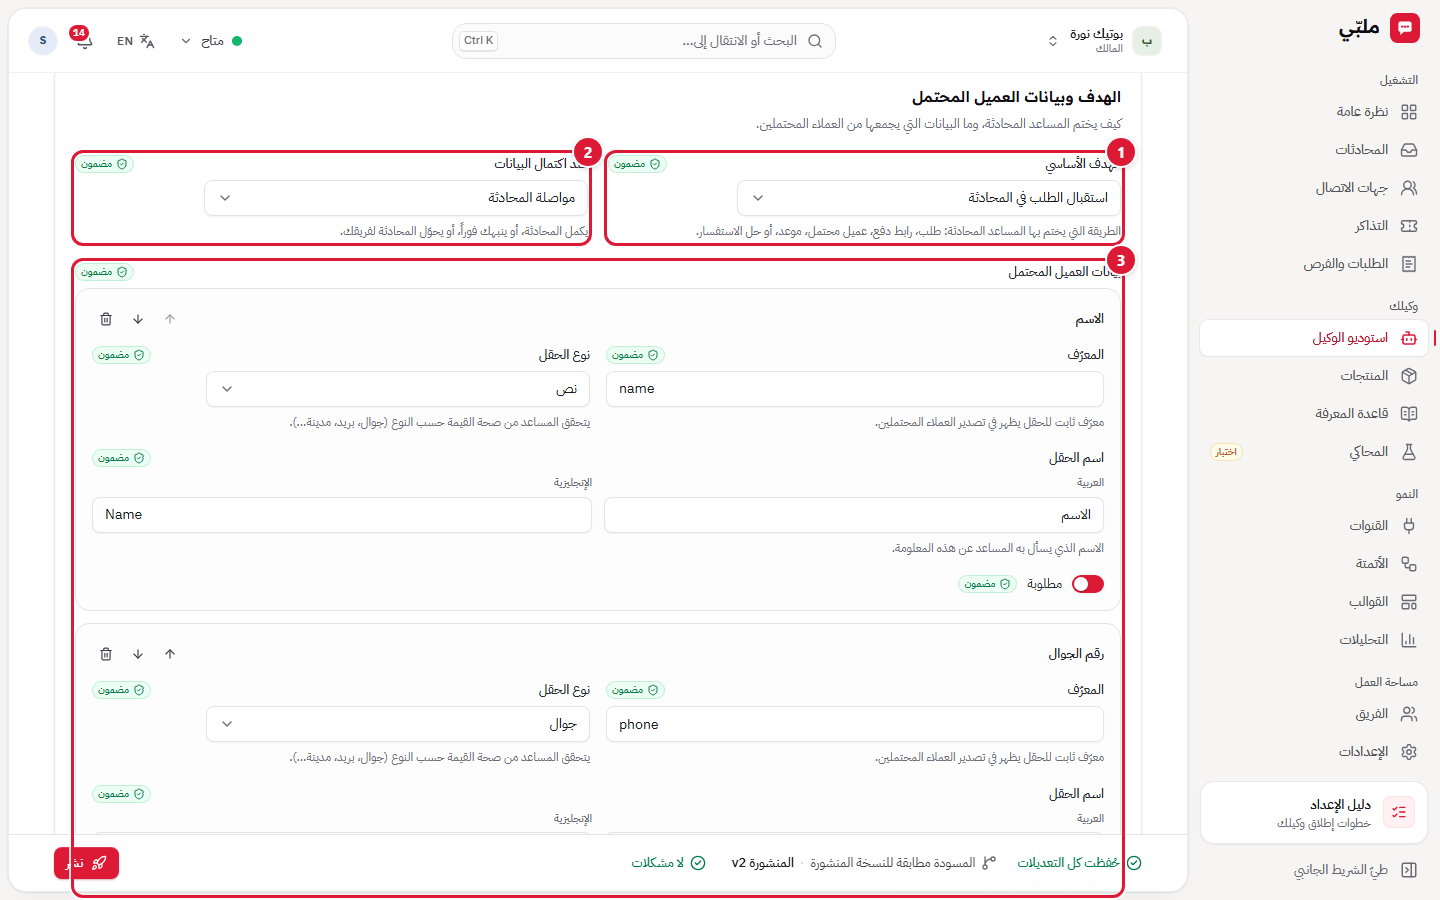Open the عند اكتمال البيانات dropdown
The image size is (1440, 900).
click(396, 198)
